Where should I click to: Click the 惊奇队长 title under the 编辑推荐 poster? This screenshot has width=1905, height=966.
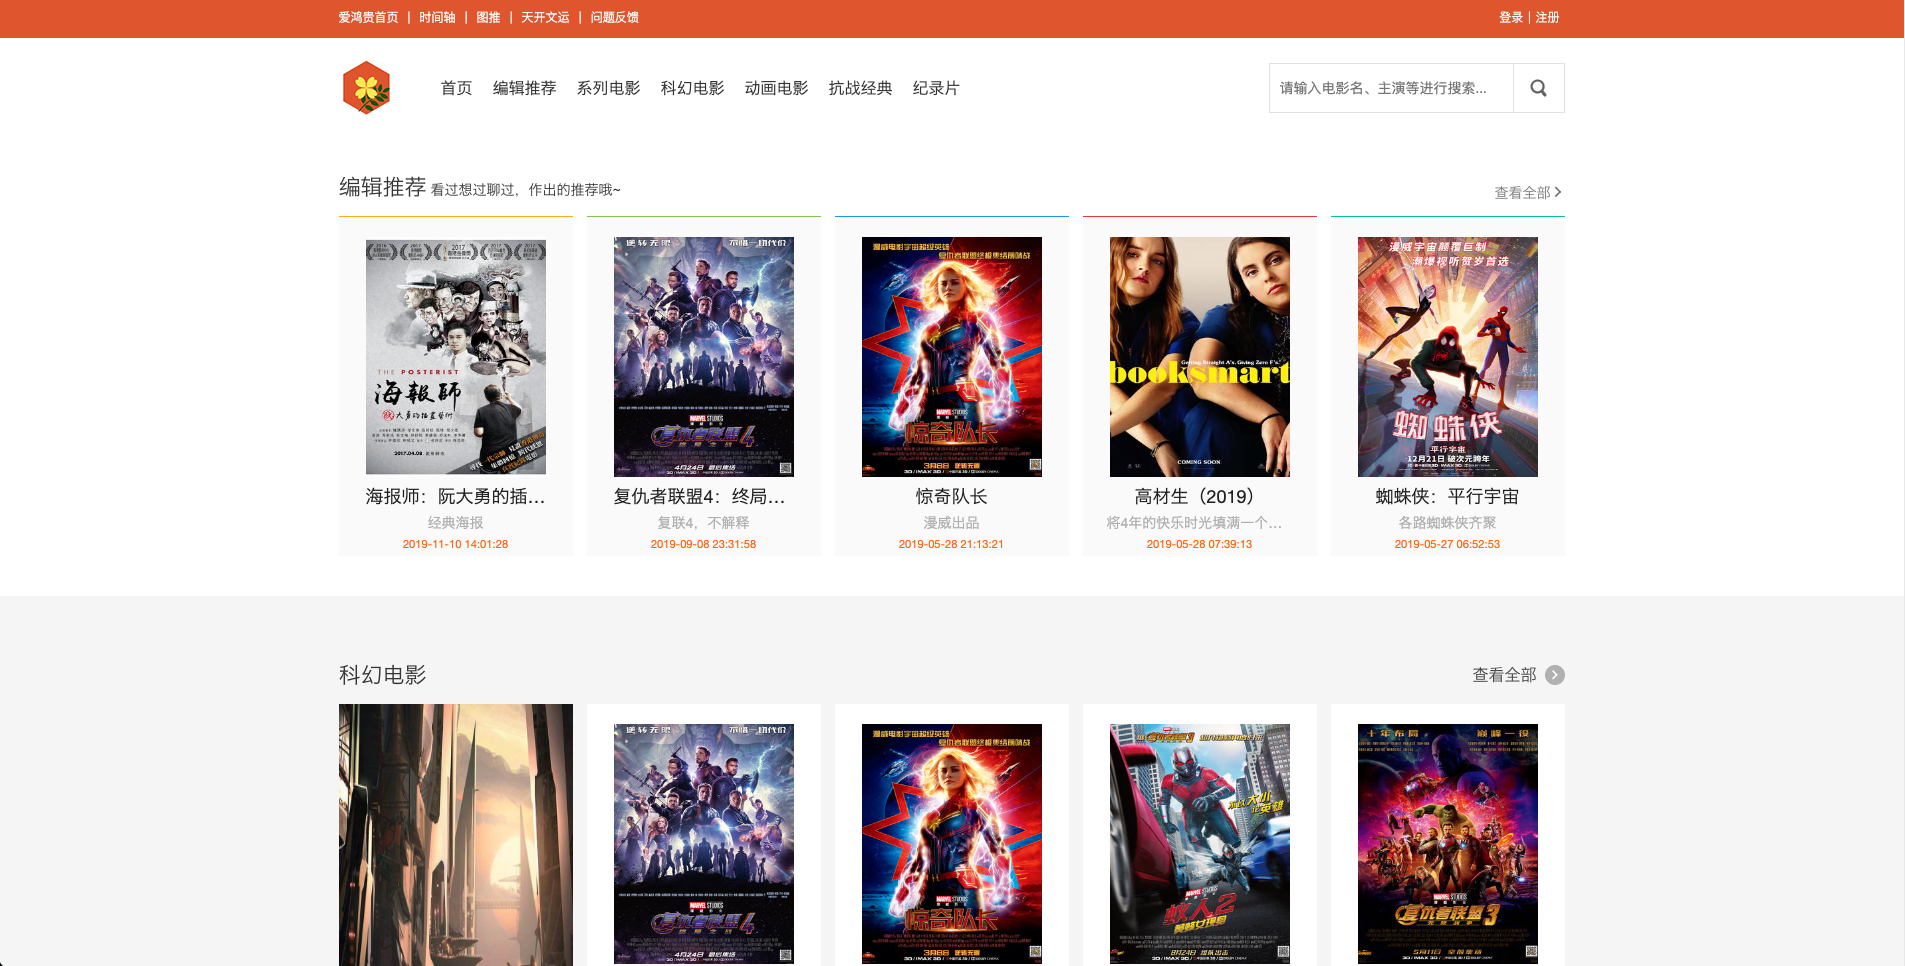[x=952, y=496]
